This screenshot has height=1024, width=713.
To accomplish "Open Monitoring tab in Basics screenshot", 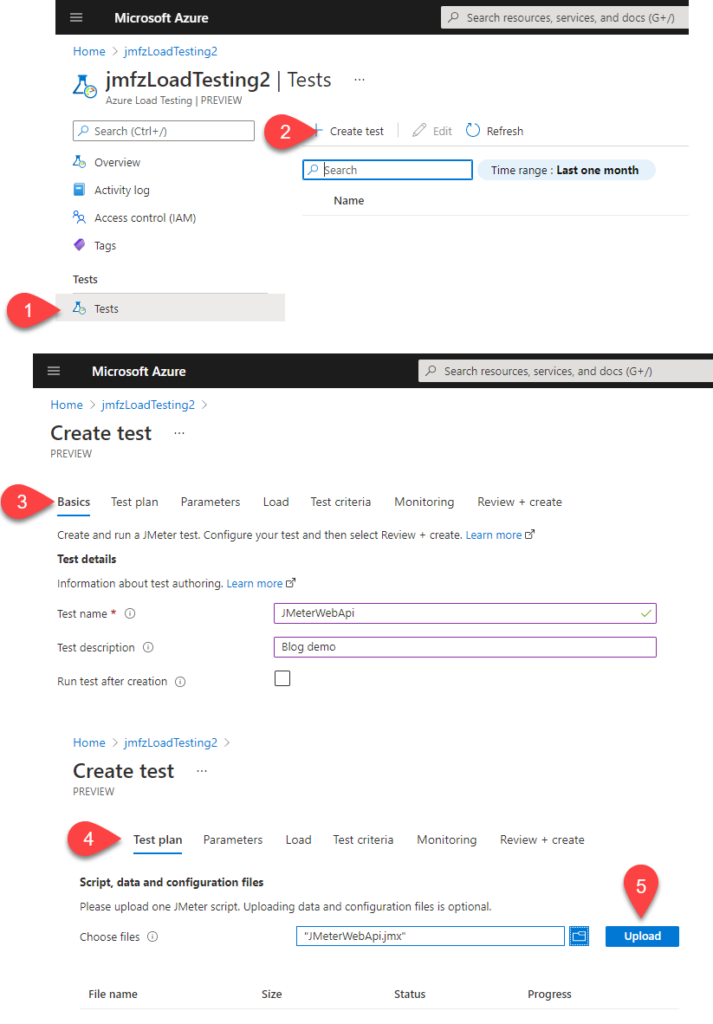I will point(424,502).
